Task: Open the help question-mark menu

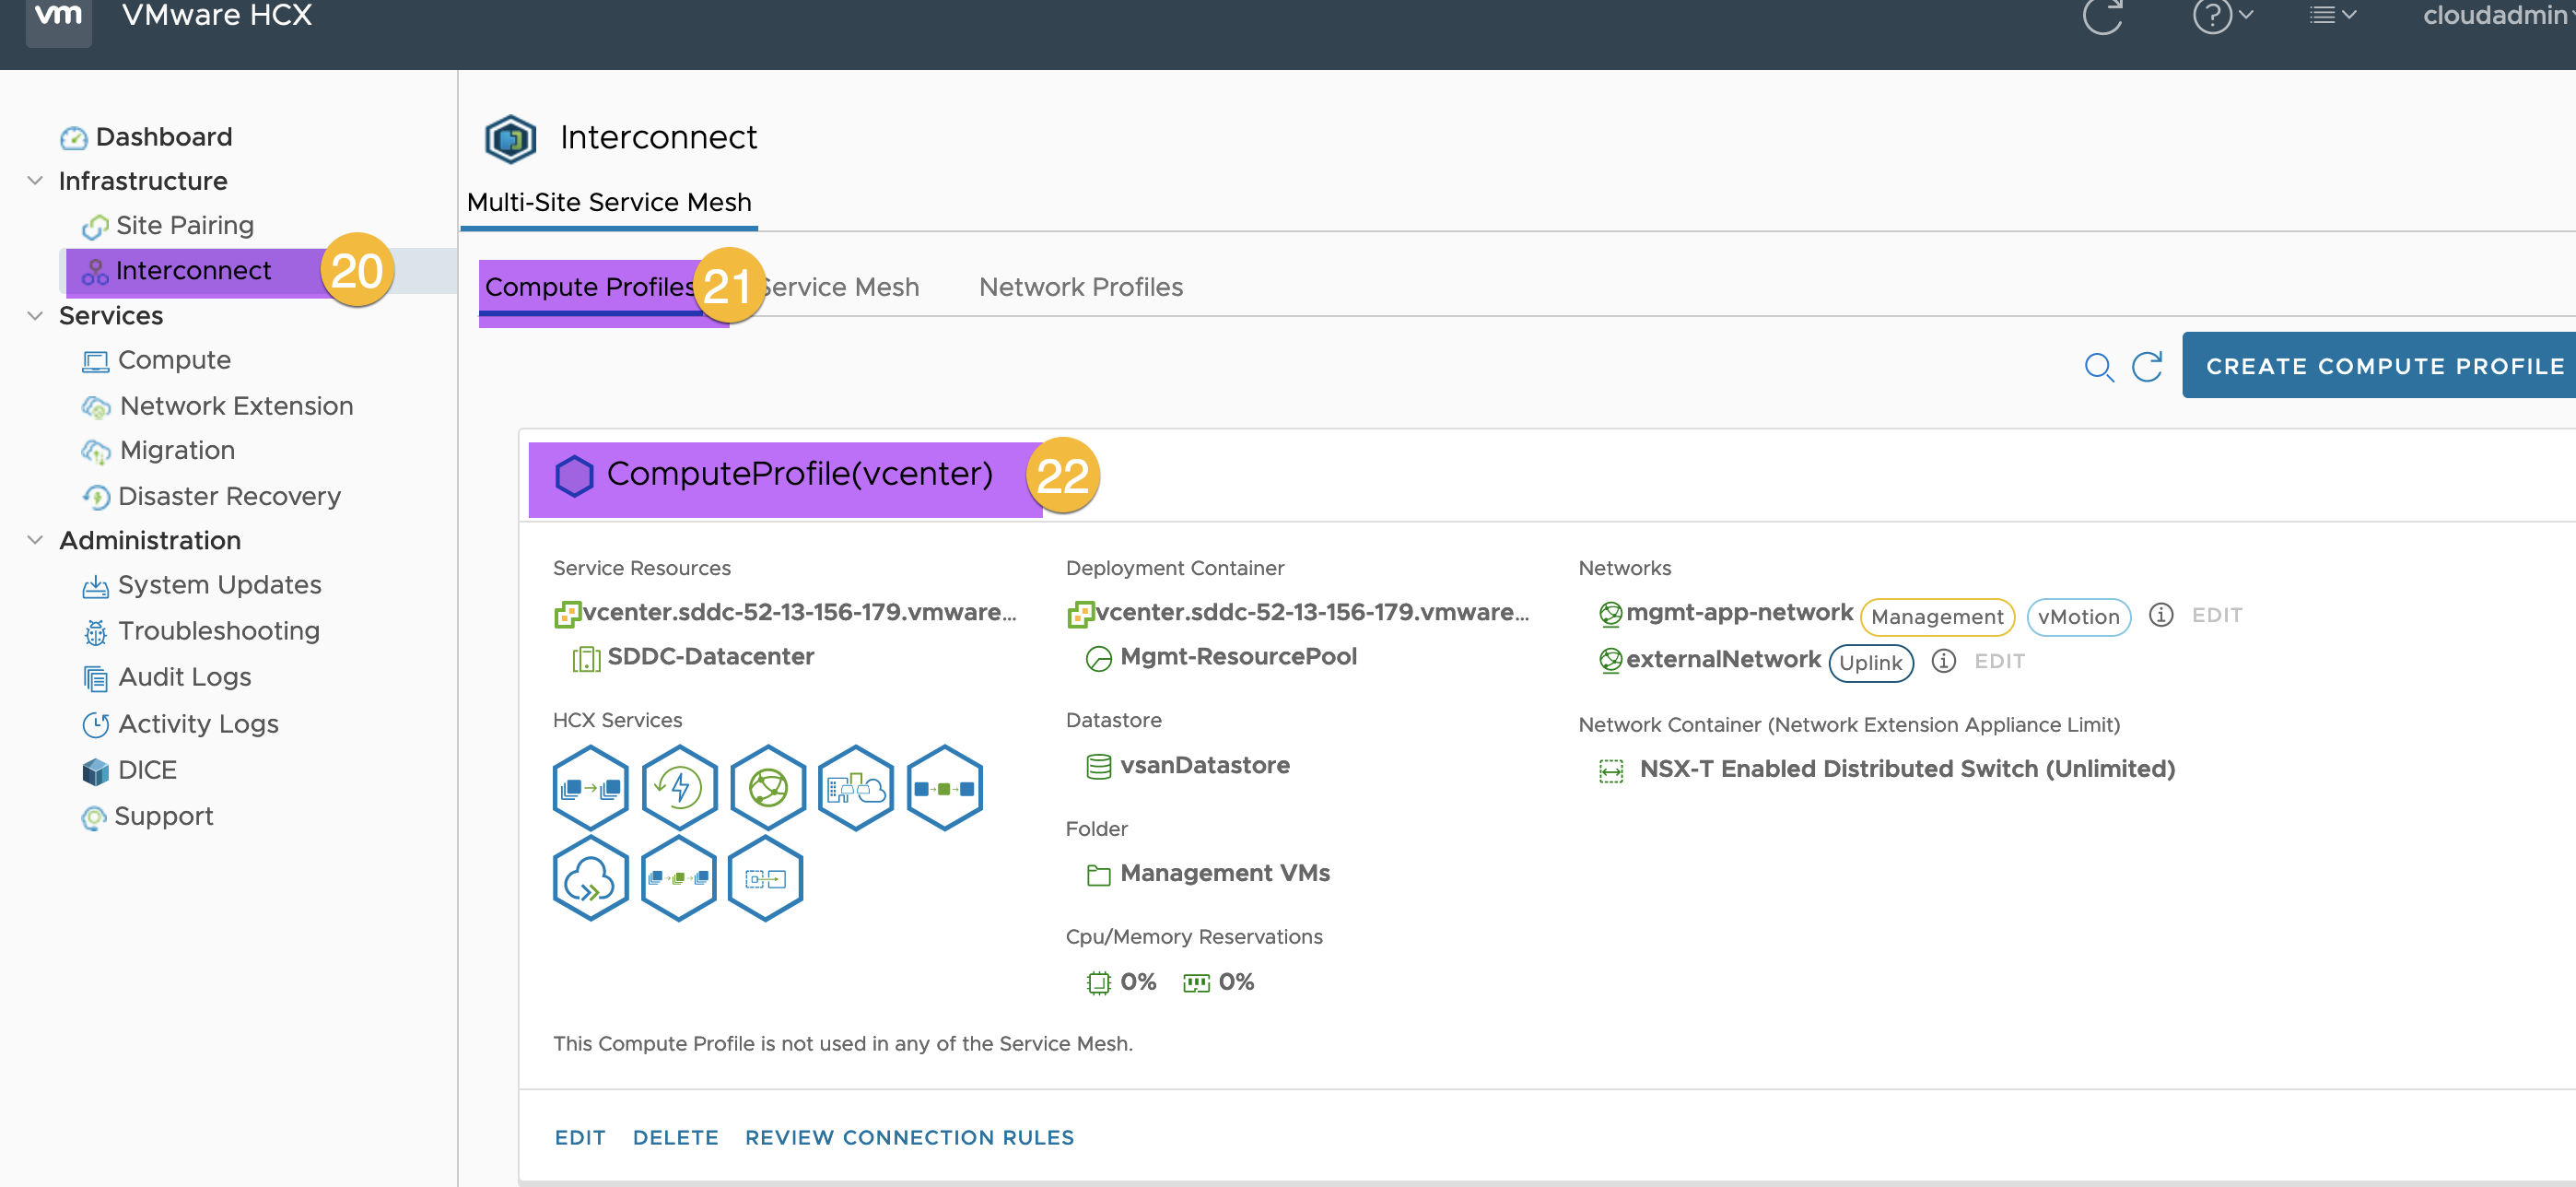Action: 2222,15
